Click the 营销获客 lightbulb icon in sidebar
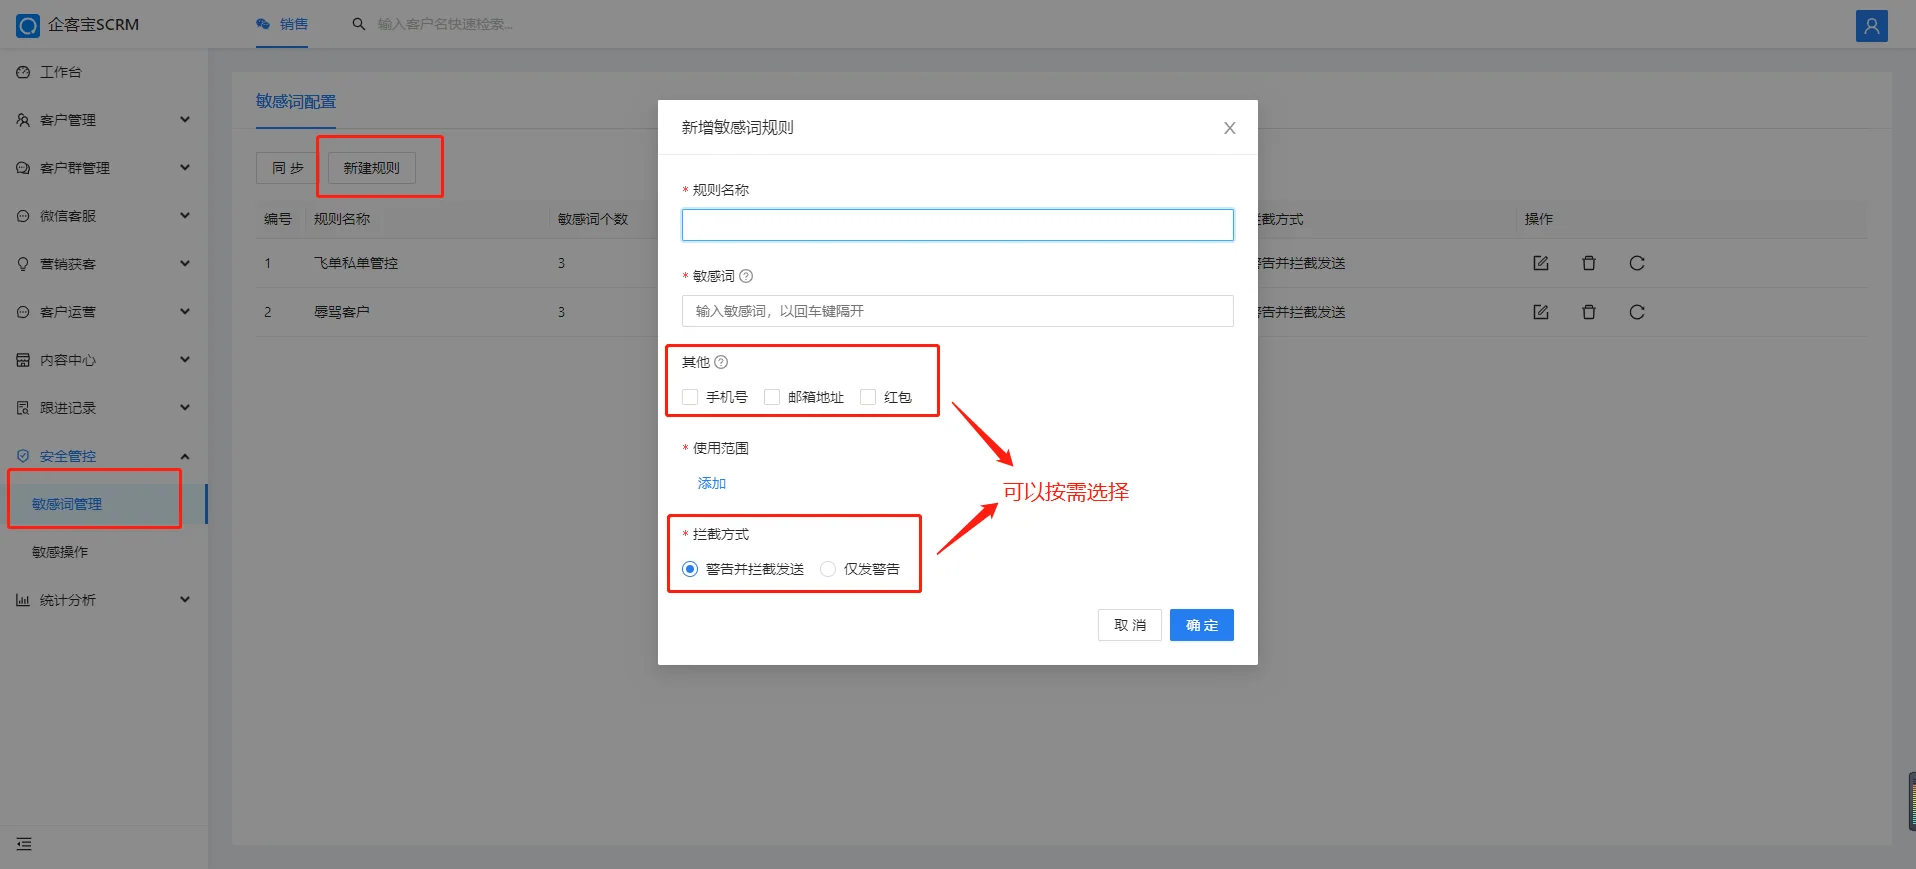Viewport: 1916px width, 869px height. pos(23,264)
